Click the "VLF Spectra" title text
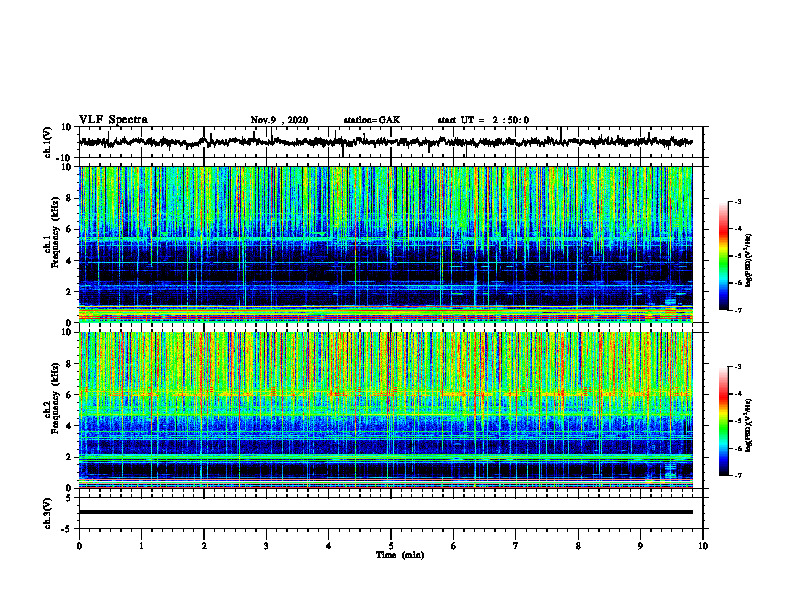This screenshot has height=612, width=792. (x=113, y=120)
